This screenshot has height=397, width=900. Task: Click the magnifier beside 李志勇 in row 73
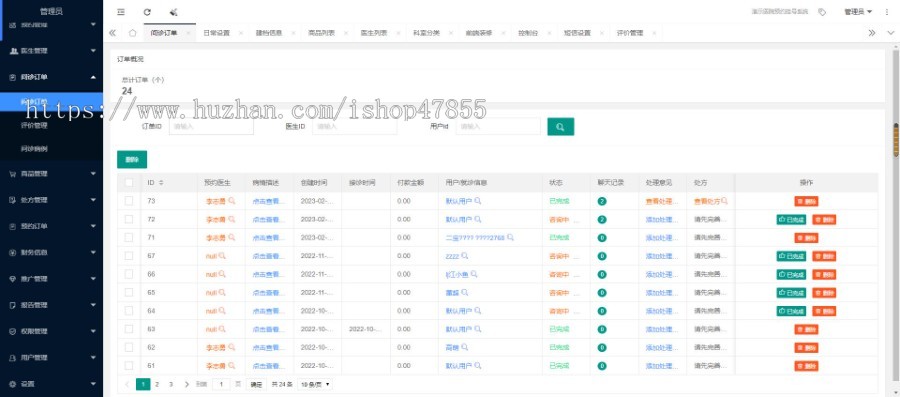[231, 201]
